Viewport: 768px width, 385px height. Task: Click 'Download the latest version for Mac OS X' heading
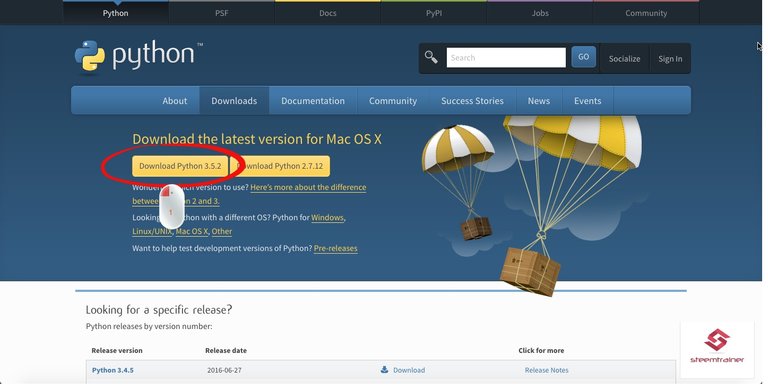point(257,139)
